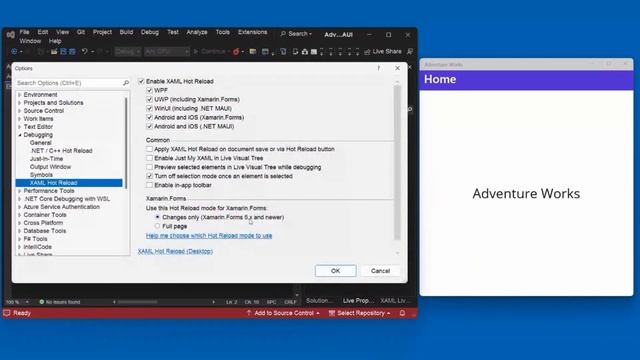The image size is (640, 360).
Task: Enable Preview selected elements in Live Visual Tree
Action: (x=149, y=167)
